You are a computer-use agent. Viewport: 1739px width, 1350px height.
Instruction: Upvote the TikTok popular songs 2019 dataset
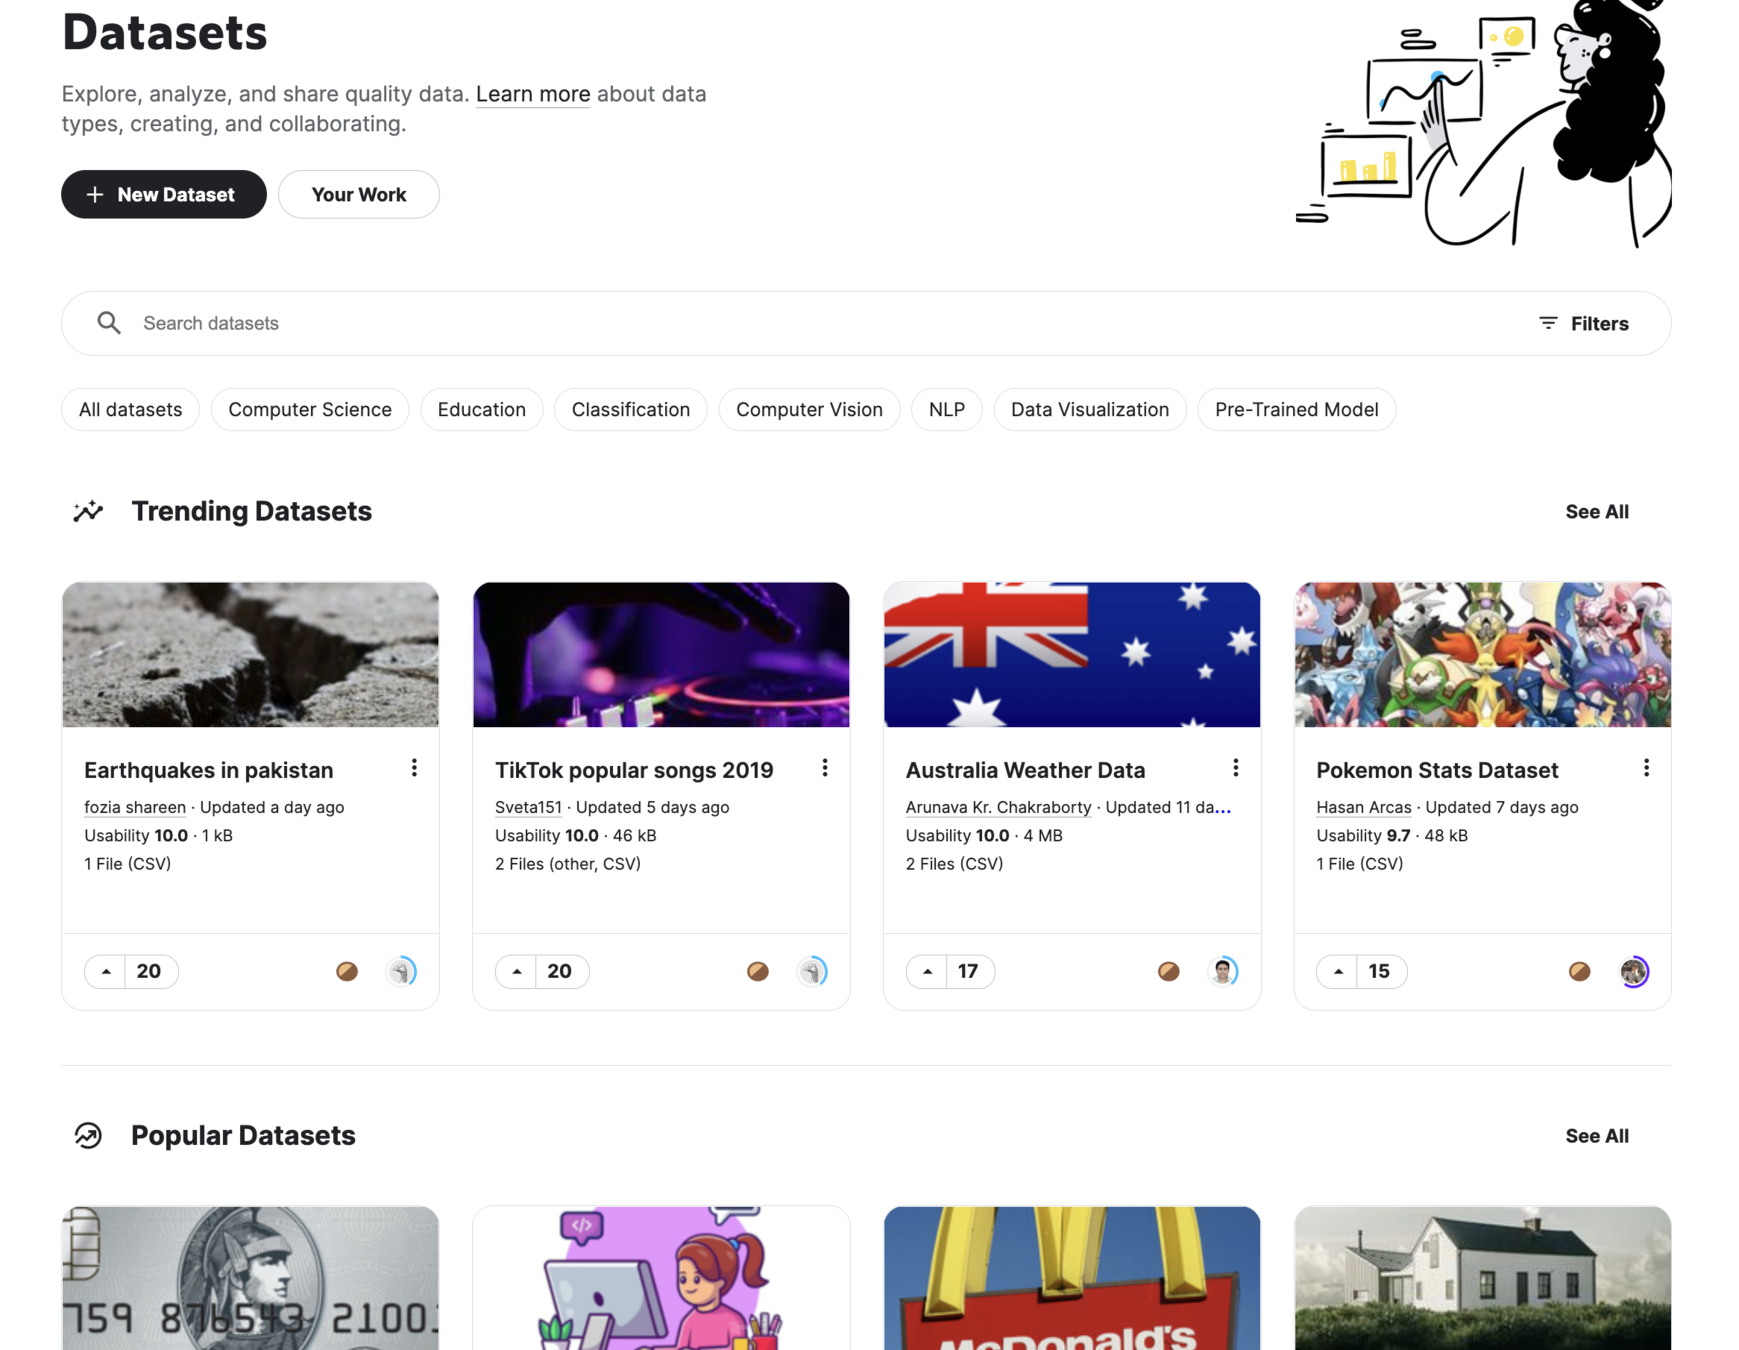pos(517,971)
